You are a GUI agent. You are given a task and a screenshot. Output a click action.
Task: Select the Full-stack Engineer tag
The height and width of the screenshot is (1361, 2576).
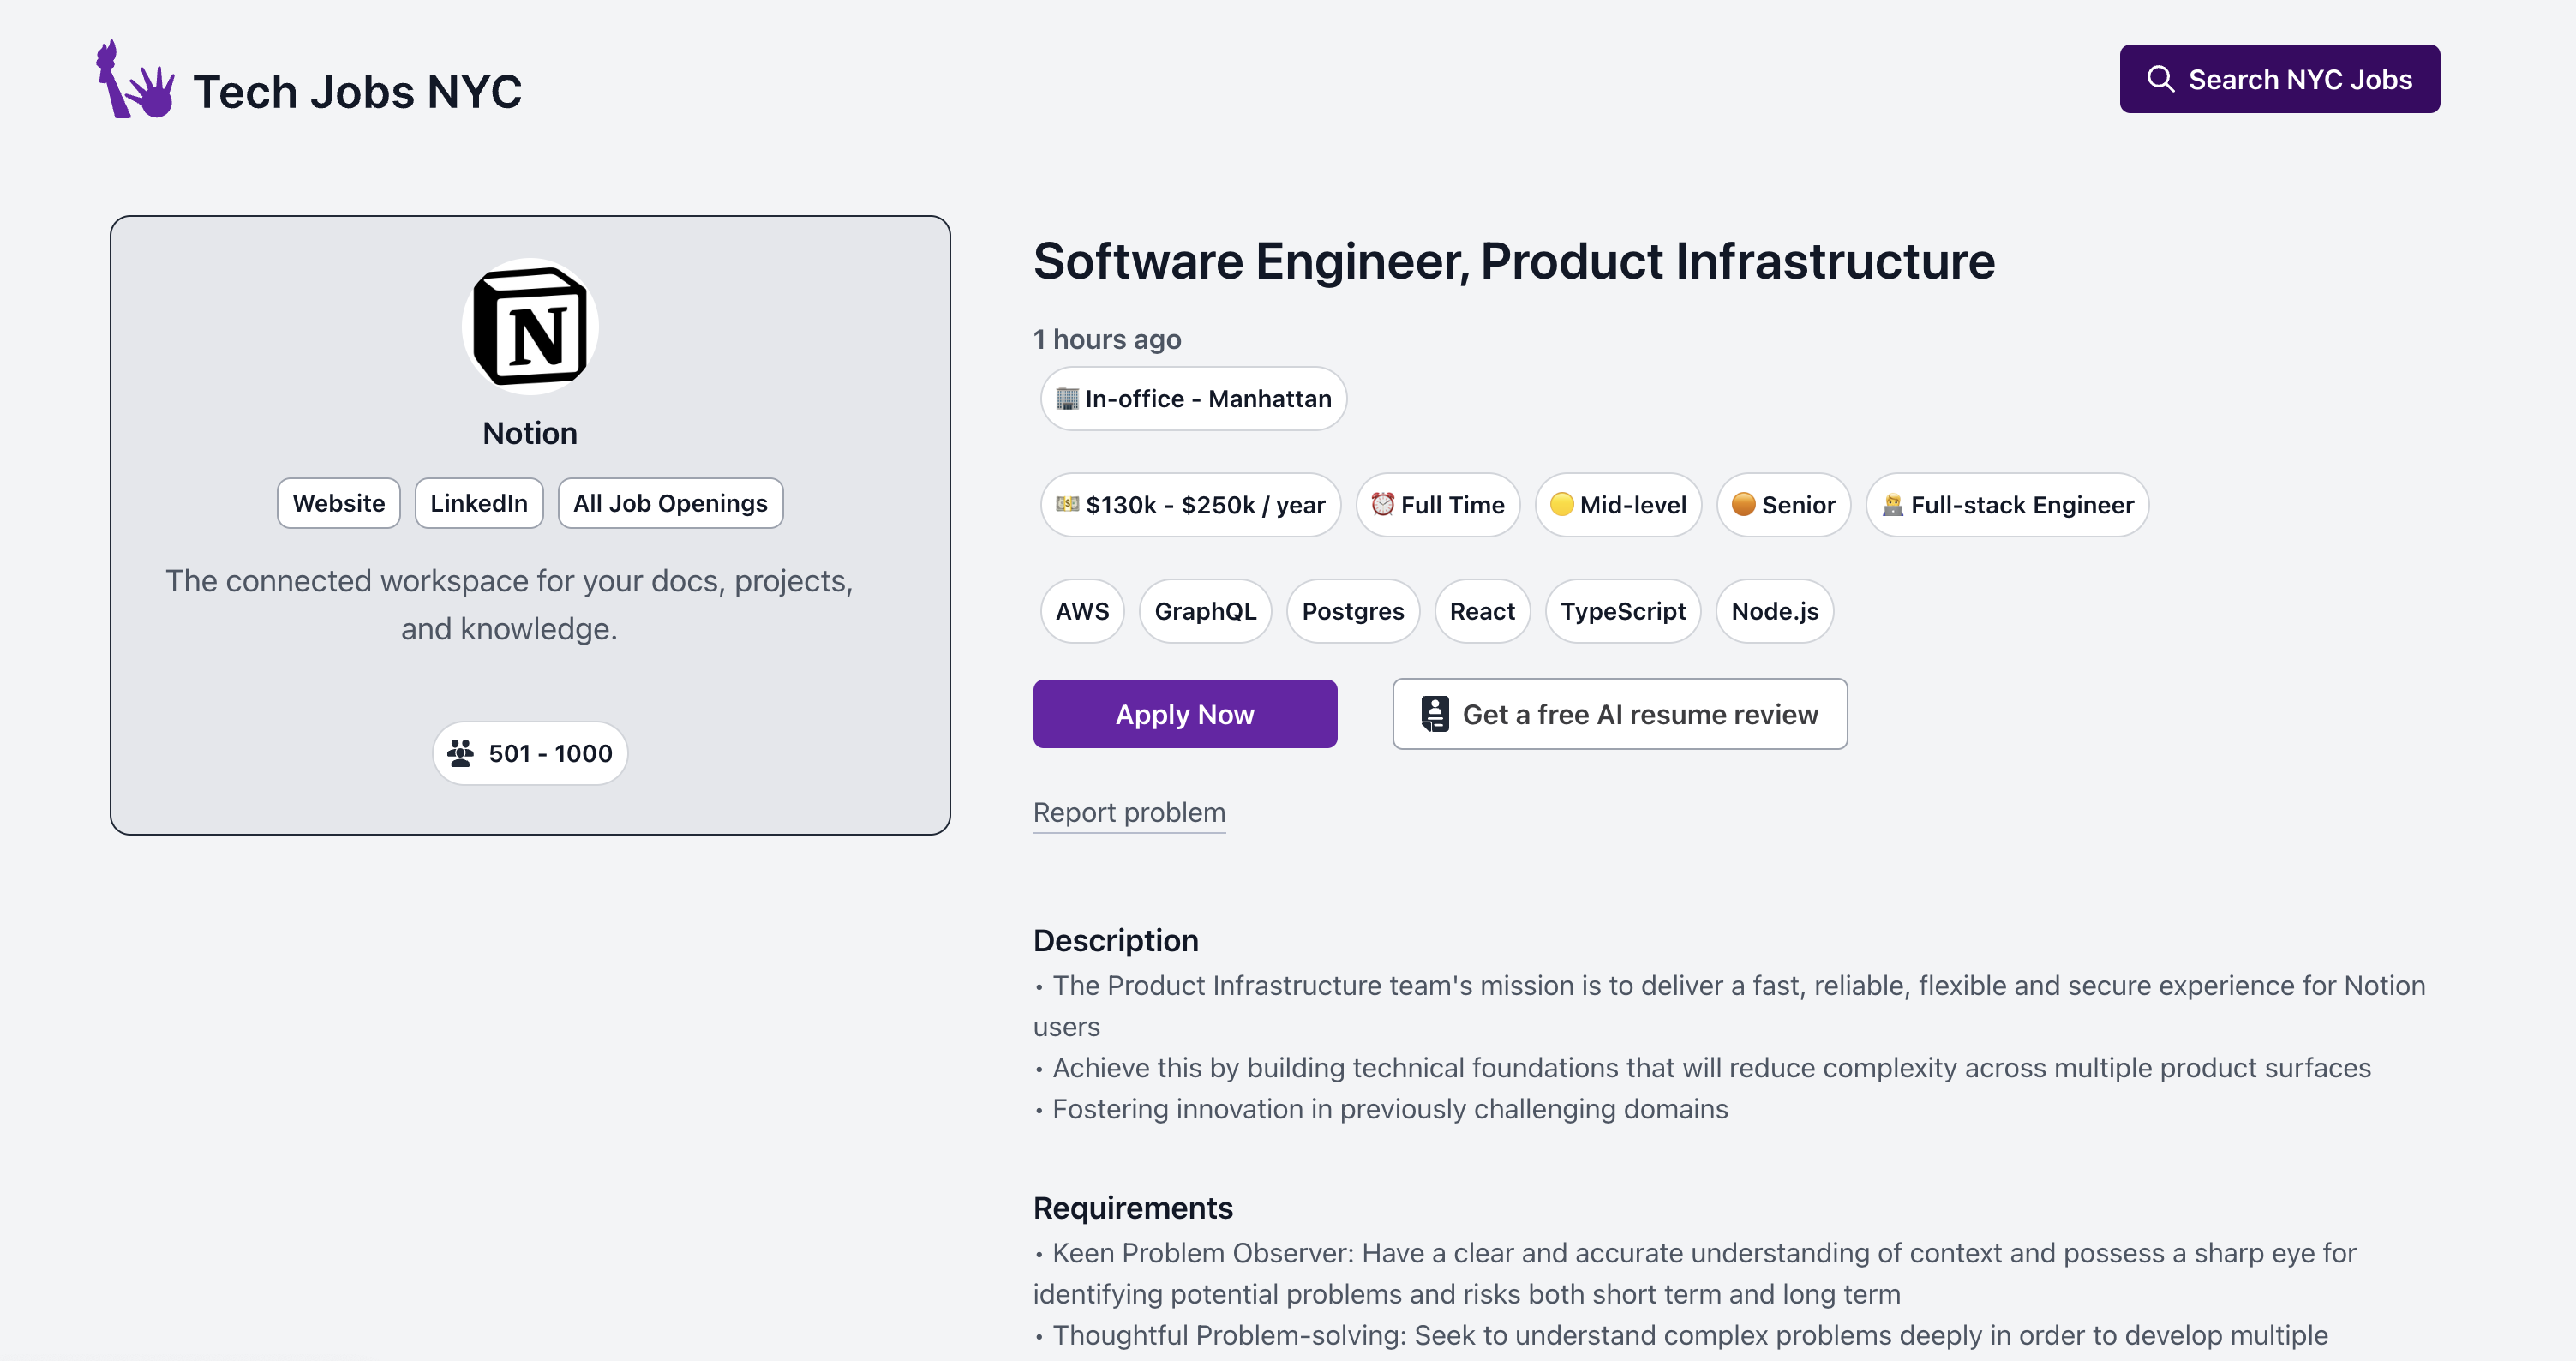2007,504
